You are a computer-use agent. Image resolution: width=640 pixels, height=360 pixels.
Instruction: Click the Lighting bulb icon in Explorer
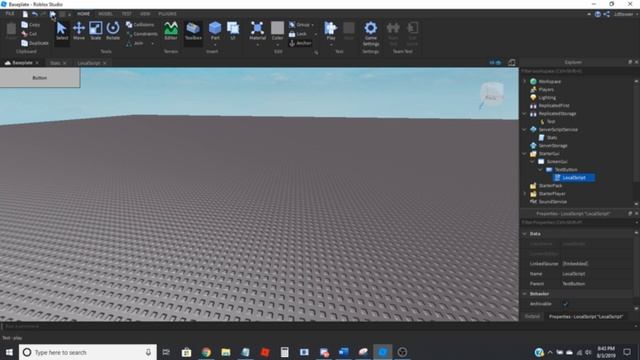tap(533, 98)
